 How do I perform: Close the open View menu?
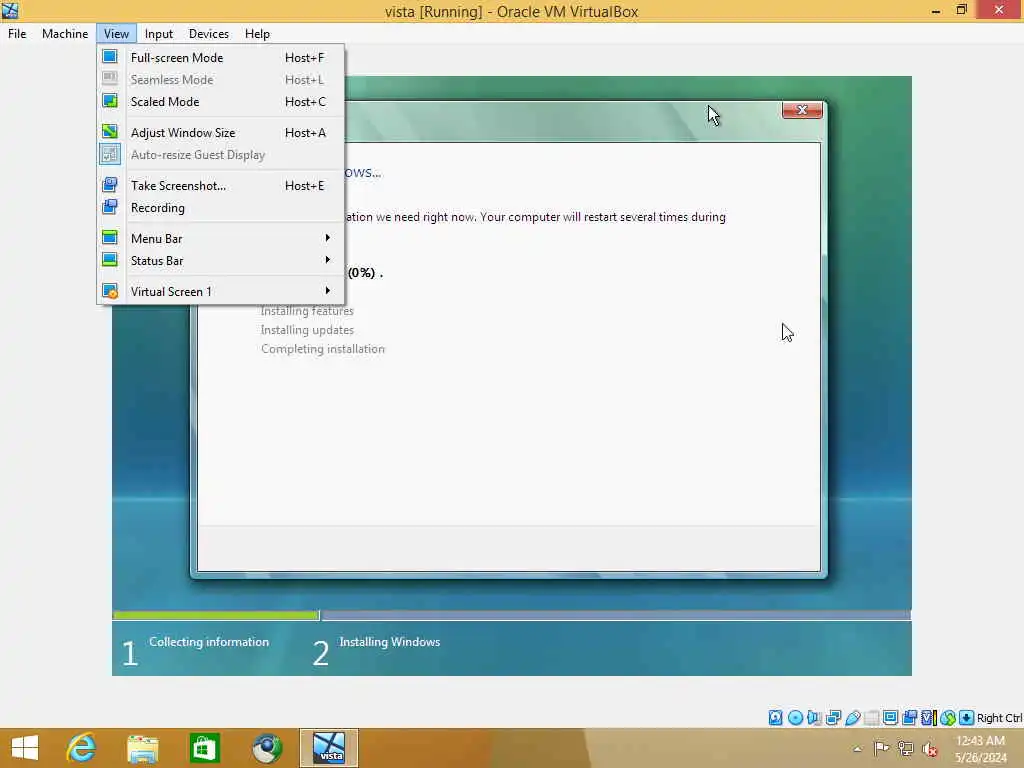pos(116,34)
